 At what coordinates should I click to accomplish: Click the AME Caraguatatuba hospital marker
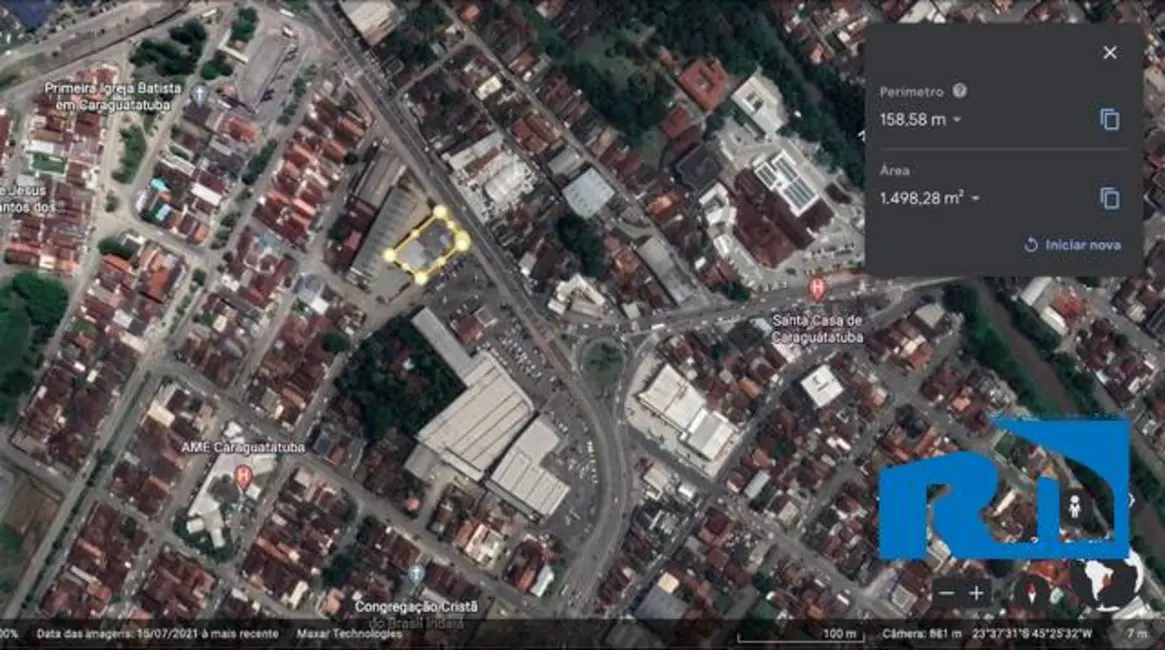pyautogui.click(x=242, y=477)
